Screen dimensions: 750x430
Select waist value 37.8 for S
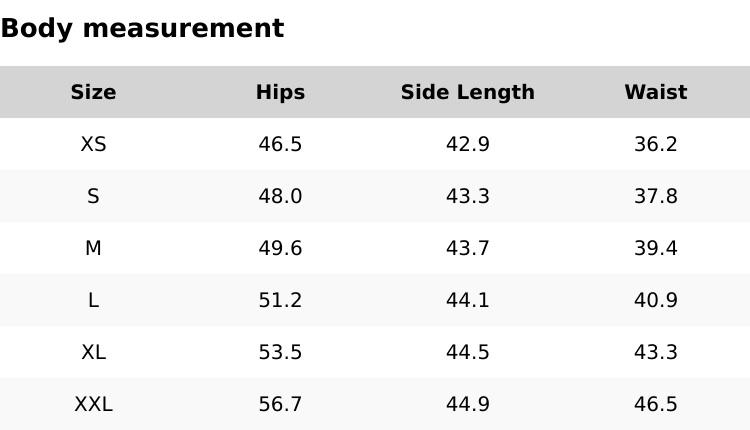[x=656, y=196]
